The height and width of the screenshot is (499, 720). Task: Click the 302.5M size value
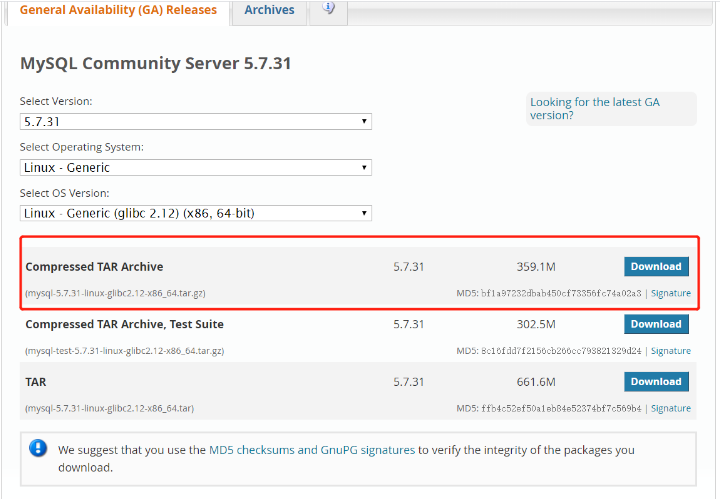click(x=536, y=324)
